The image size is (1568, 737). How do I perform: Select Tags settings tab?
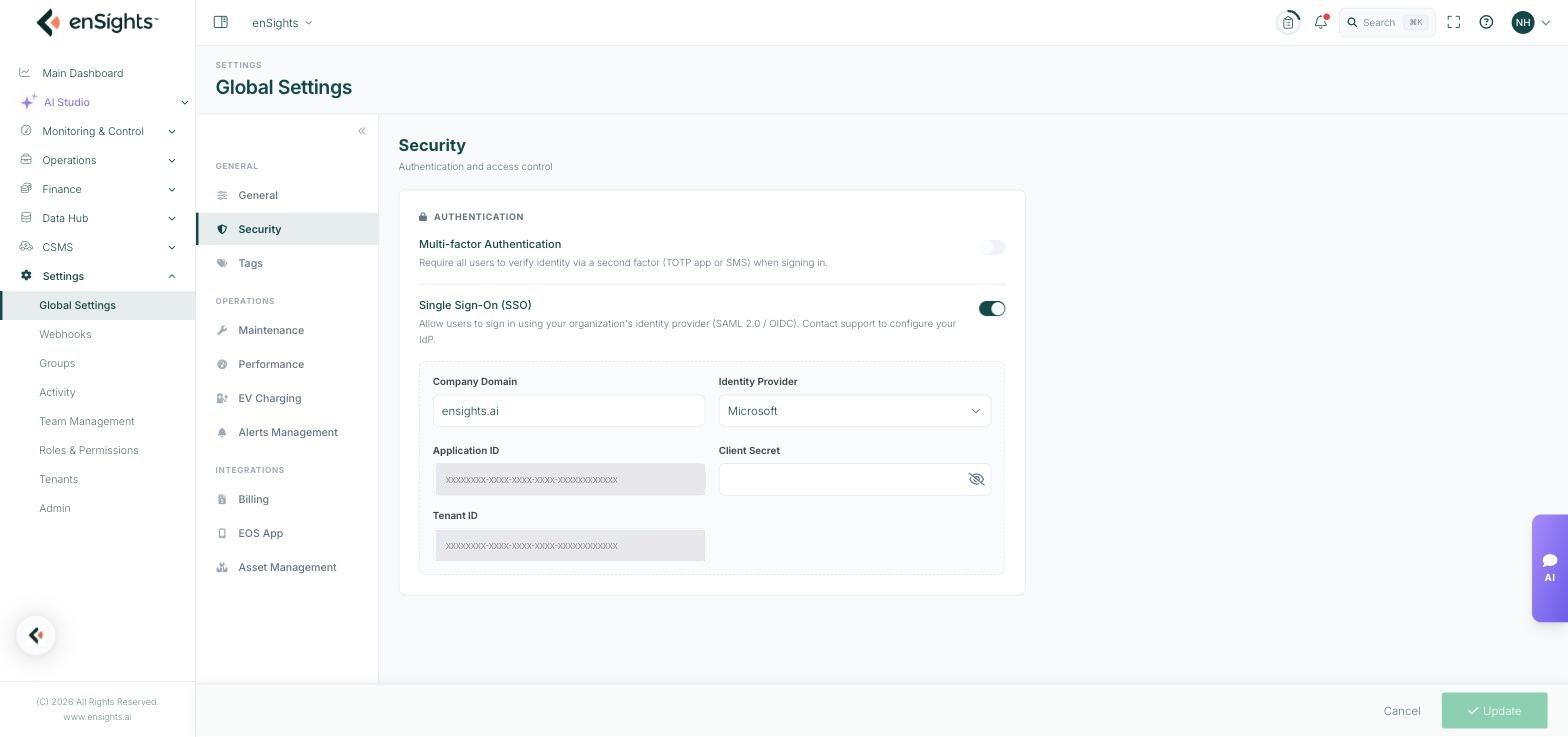click(287, 263)
